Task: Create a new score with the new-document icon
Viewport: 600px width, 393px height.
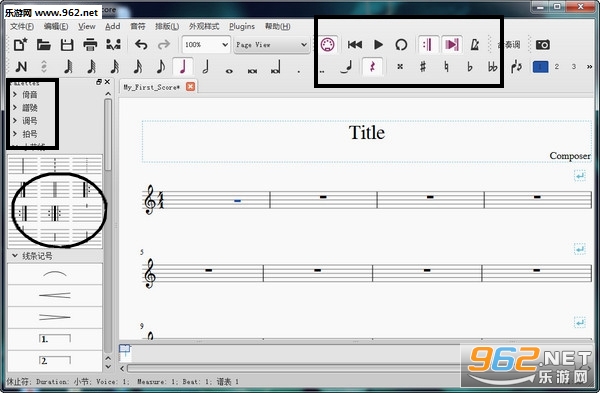Action: coord(20,44)
